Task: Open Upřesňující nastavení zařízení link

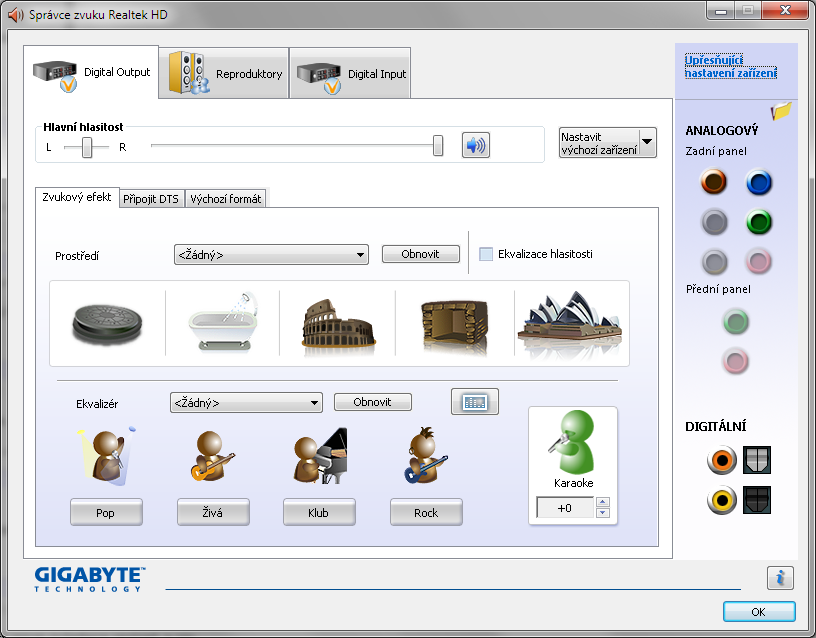Action: pos(731,67)
